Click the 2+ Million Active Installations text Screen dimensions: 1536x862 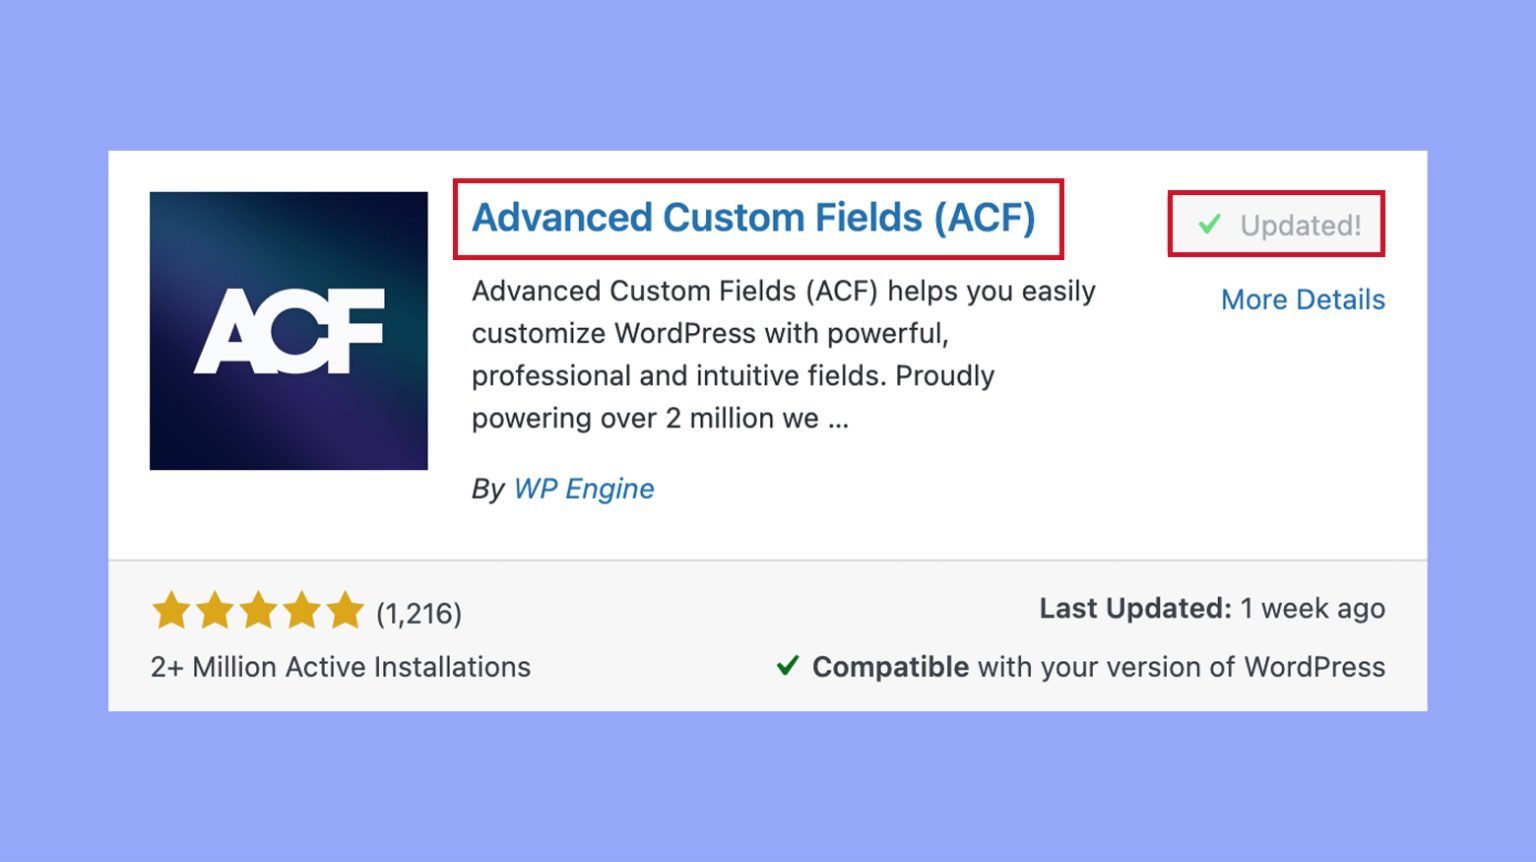[x=339, y=667]
